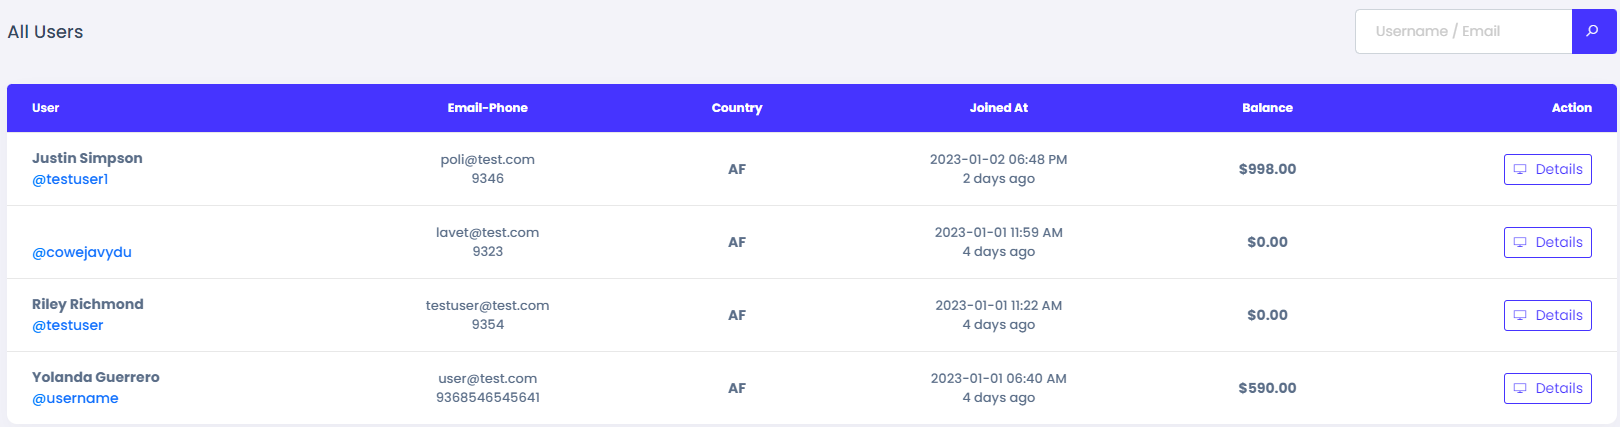Viewport: 1620px width, 427px height.
Task: Click the Balance column header
Action: click(1267, 108)
